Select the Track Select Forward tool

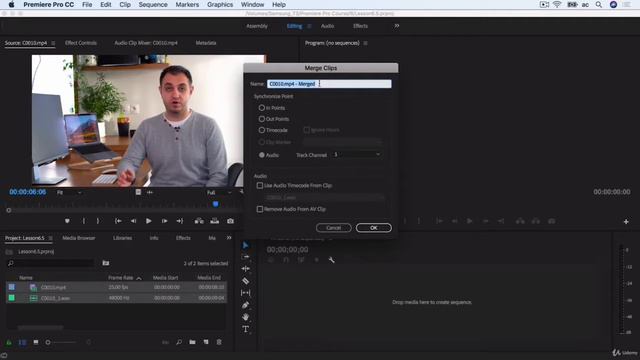tap(246, 257)
